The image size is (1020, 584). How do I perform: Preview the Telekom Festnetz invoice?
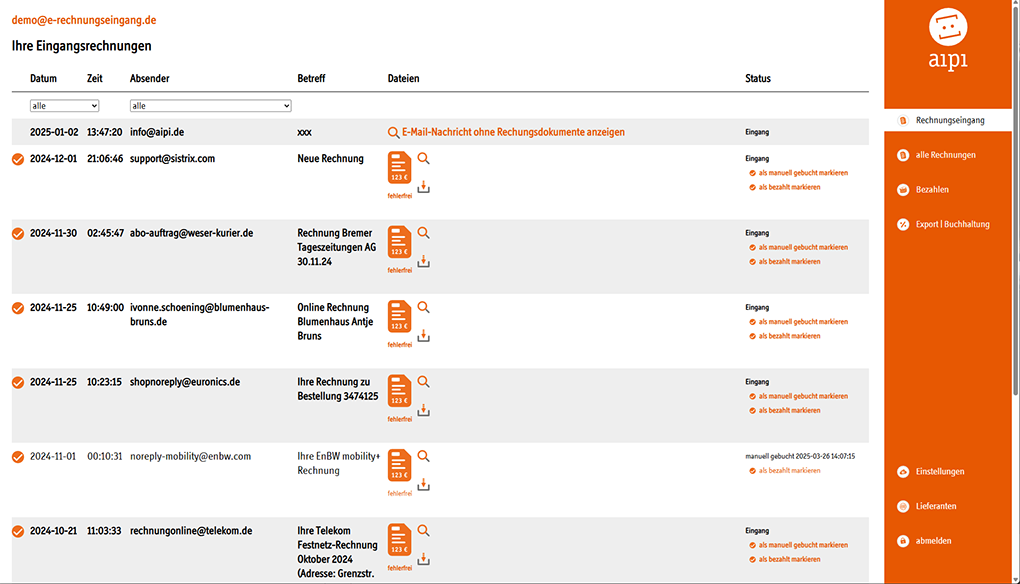tap(423, 531)
